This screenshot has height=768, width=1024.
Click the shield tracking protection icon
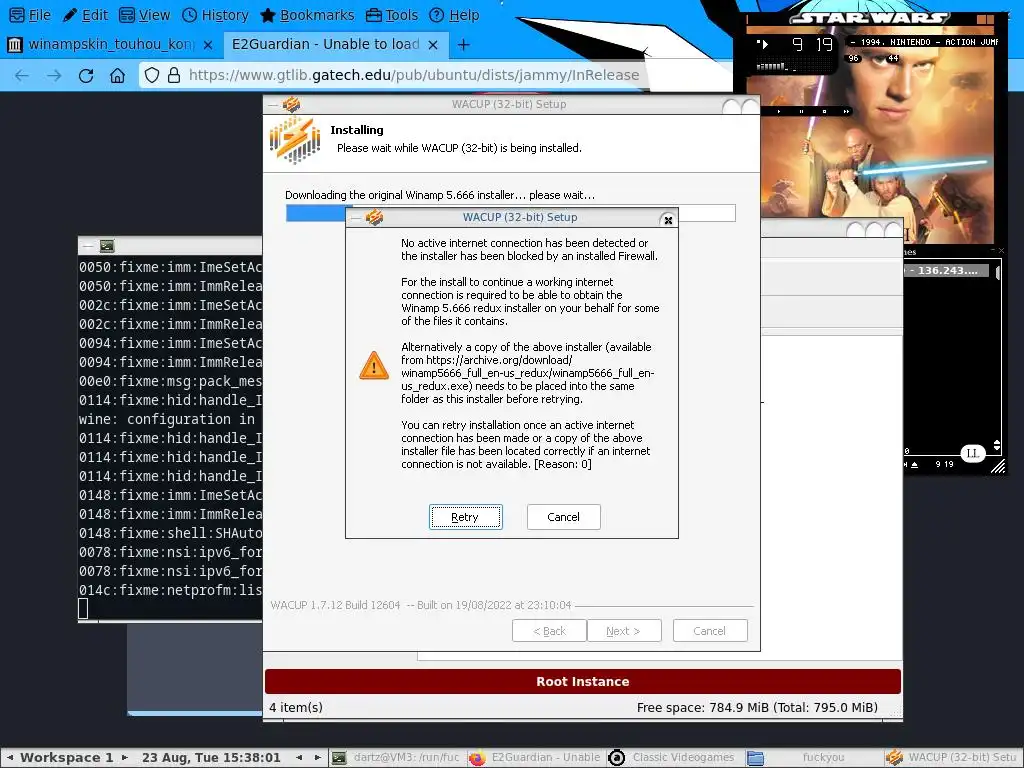152,75
